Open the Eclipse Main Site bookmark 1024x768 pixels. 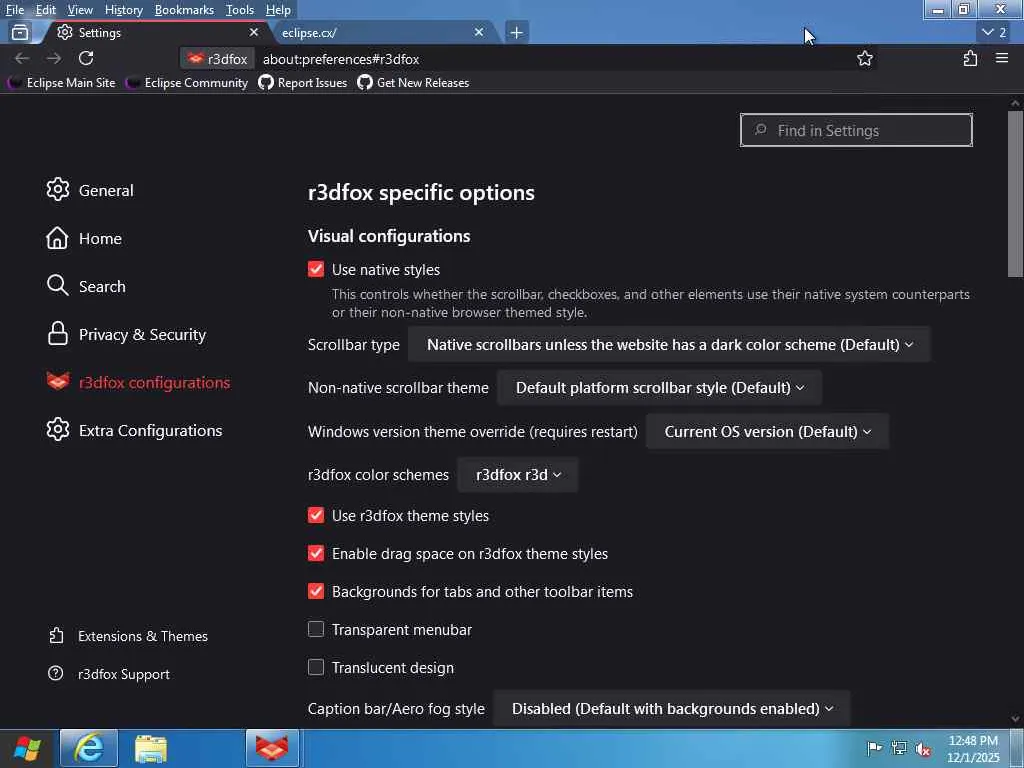click(x=61, y=82)
